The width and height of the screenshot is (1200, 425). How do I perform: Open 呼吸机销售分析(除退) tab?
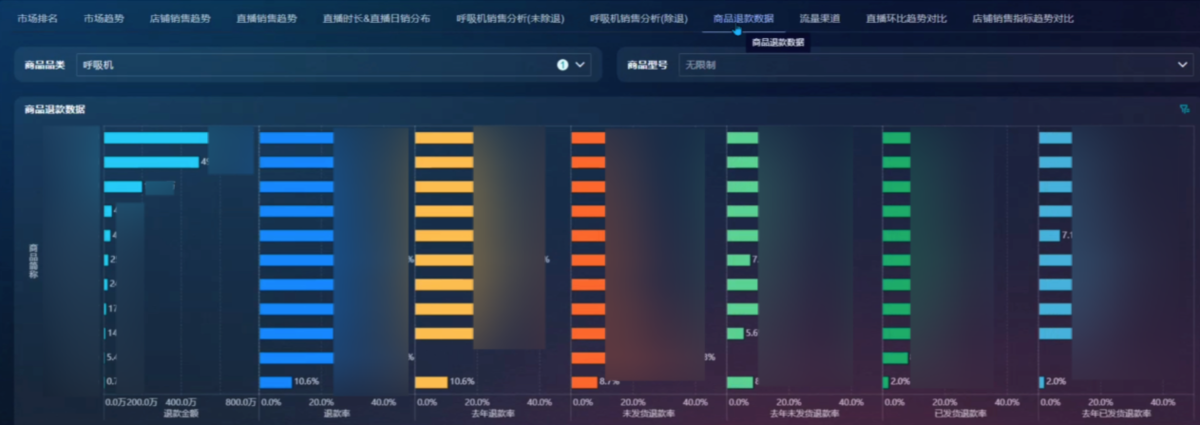click(639, 18)
